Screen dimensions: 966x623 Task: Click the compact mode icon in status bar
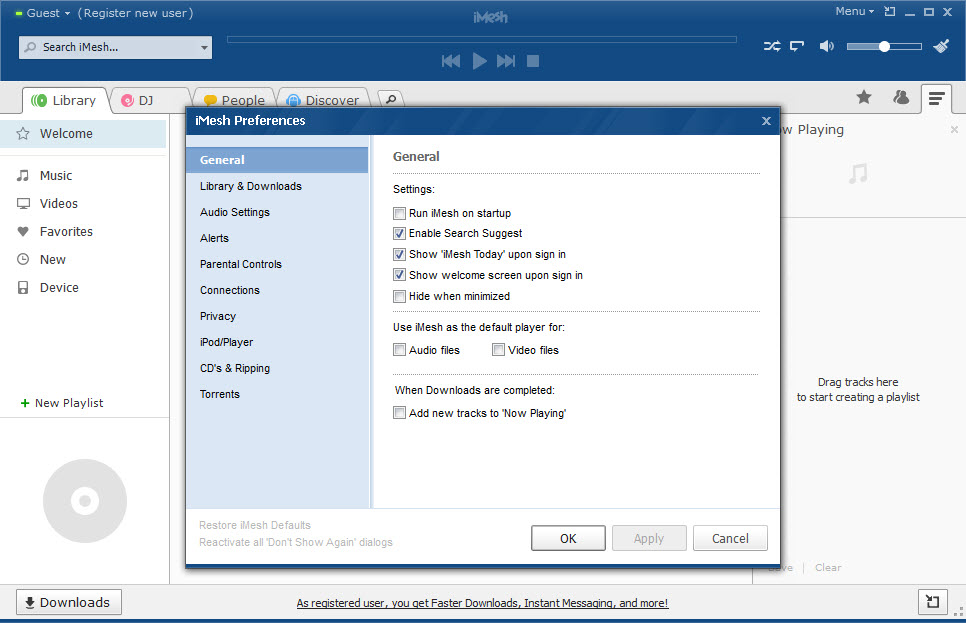(933, 601)
